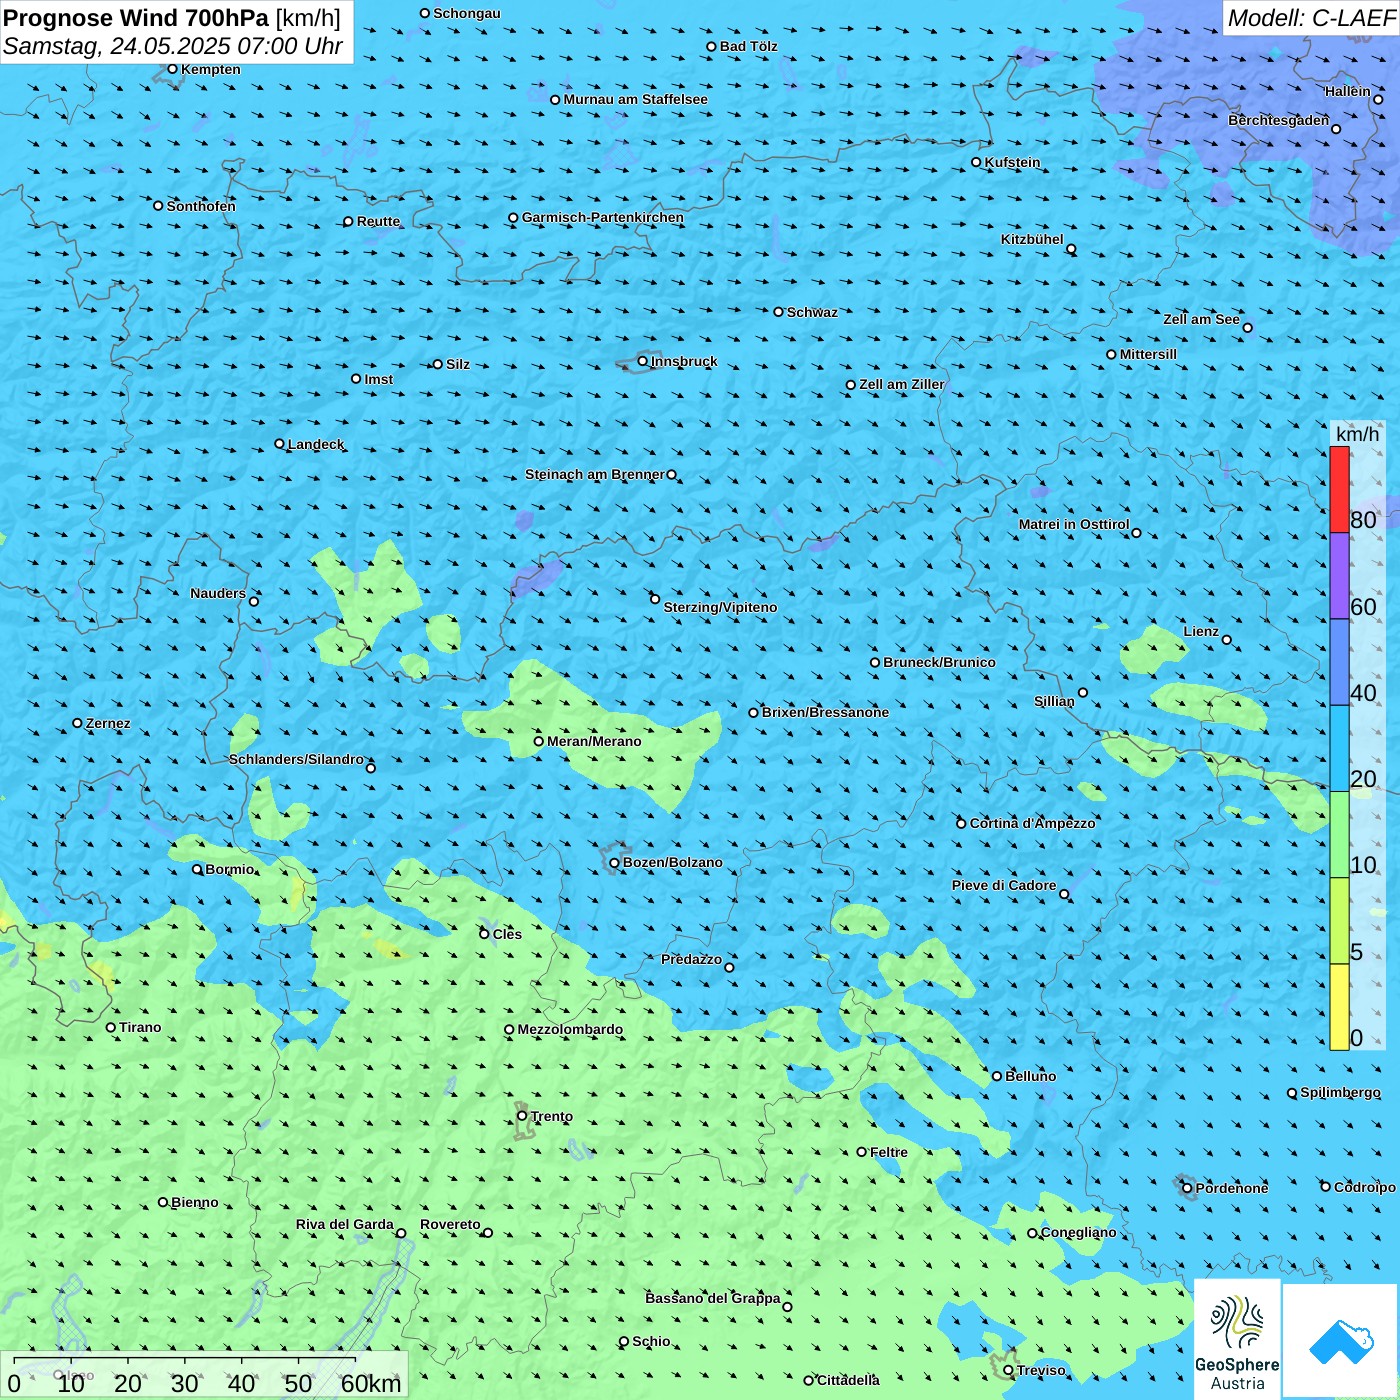Pick the yellow legend segment near 0
Screen dimensions: 1400x1400
(1339, 1007)
